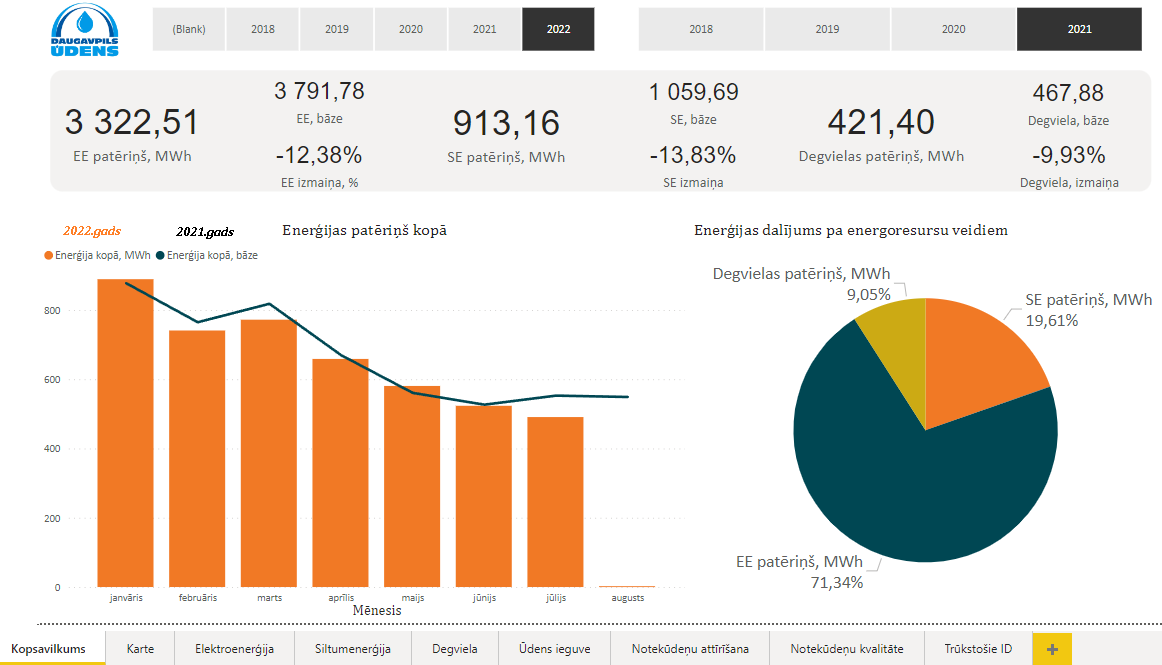
Task: Click dark legend marker for Enerģija kopā, bāze
Action: click(160, 256)
